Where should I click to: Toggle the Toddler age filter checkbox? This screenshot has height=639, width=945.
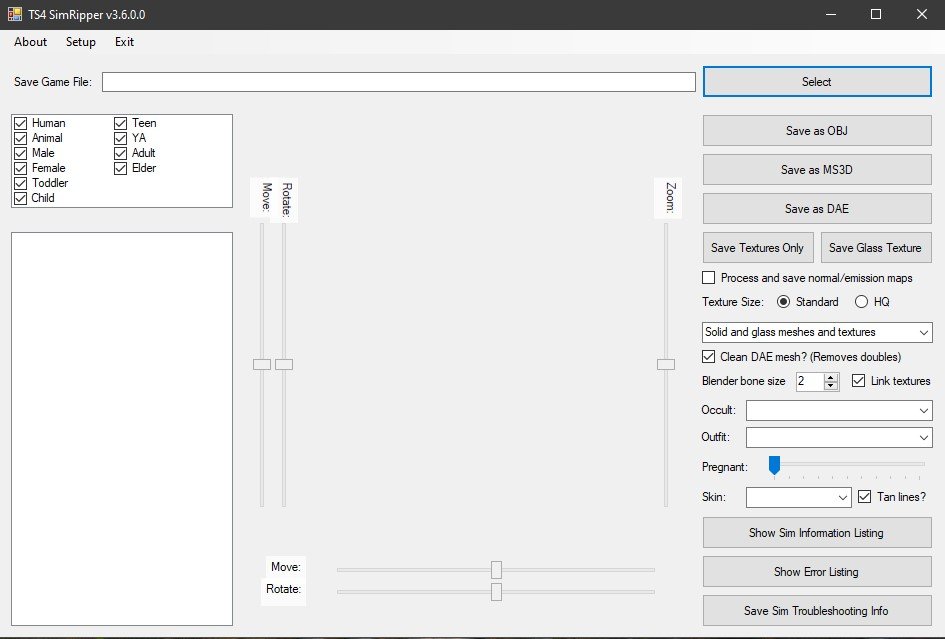tap(20, 183)
